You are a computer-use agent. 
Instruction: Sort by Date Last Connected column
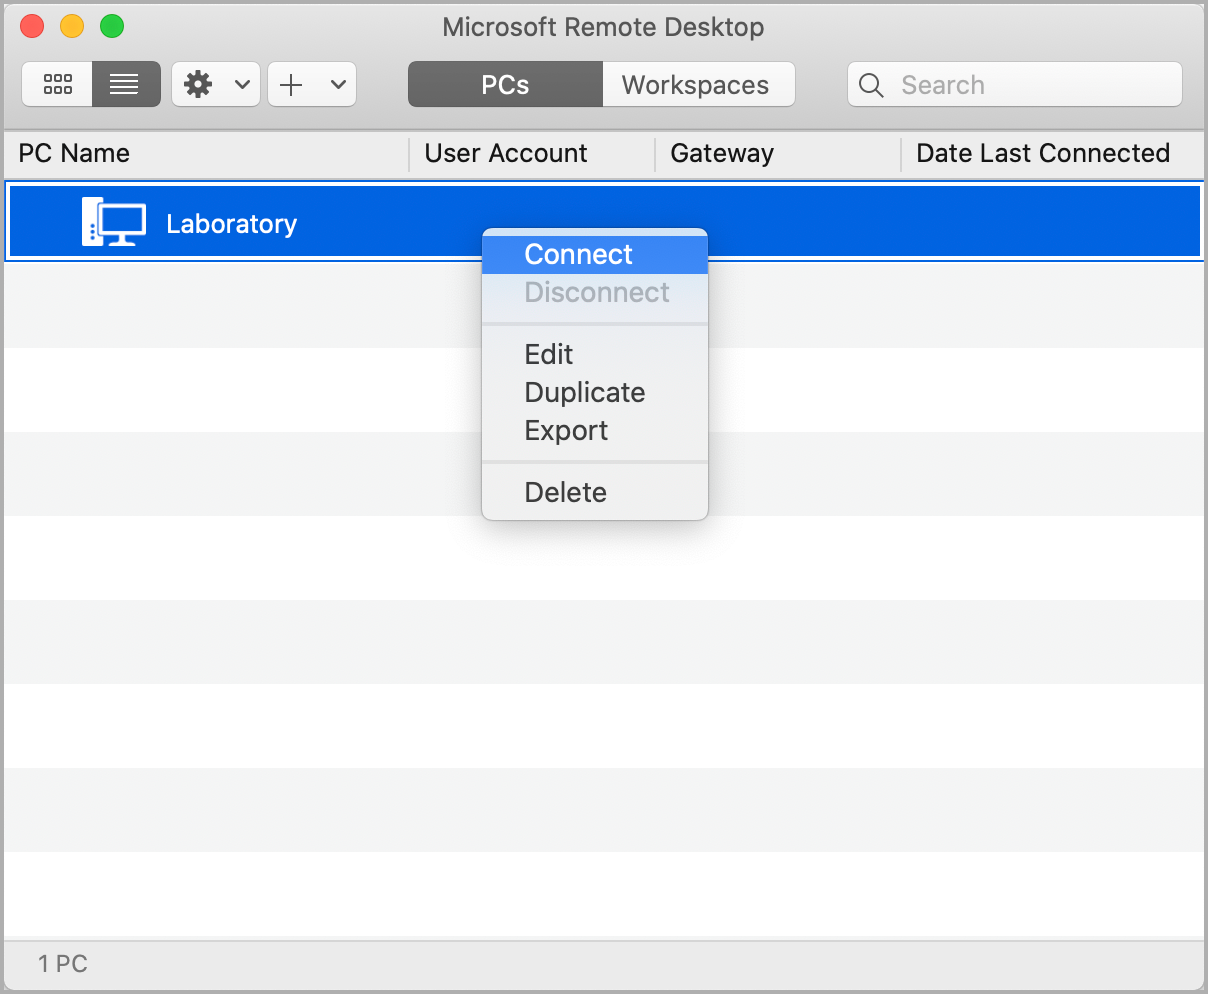tap(1043, 153)
